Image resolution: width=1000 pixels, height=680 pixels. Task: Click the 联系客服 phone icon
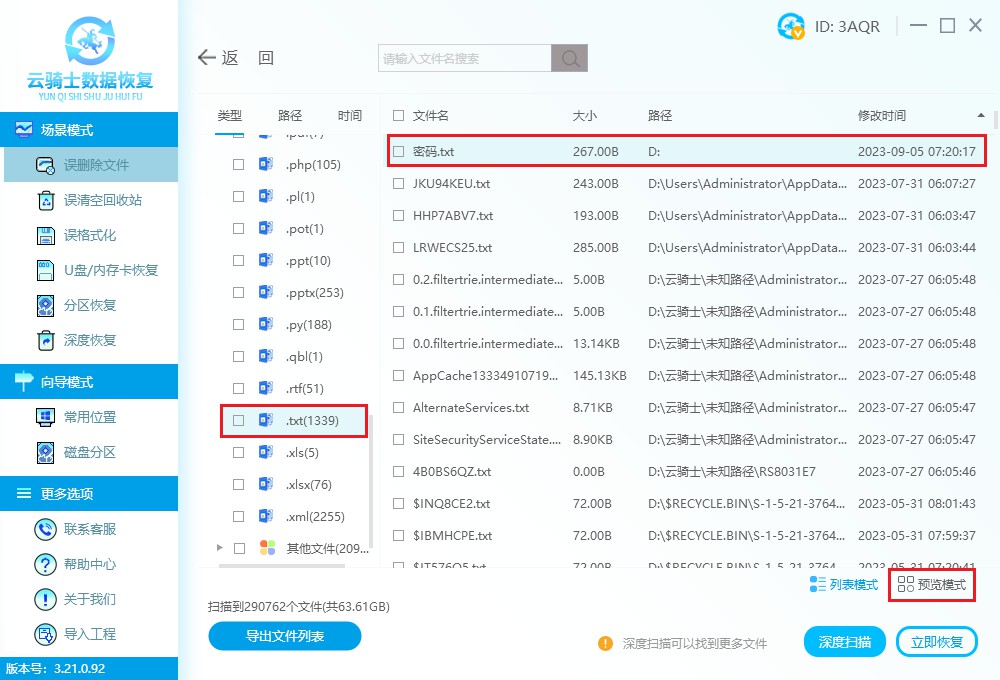(45, 529)
